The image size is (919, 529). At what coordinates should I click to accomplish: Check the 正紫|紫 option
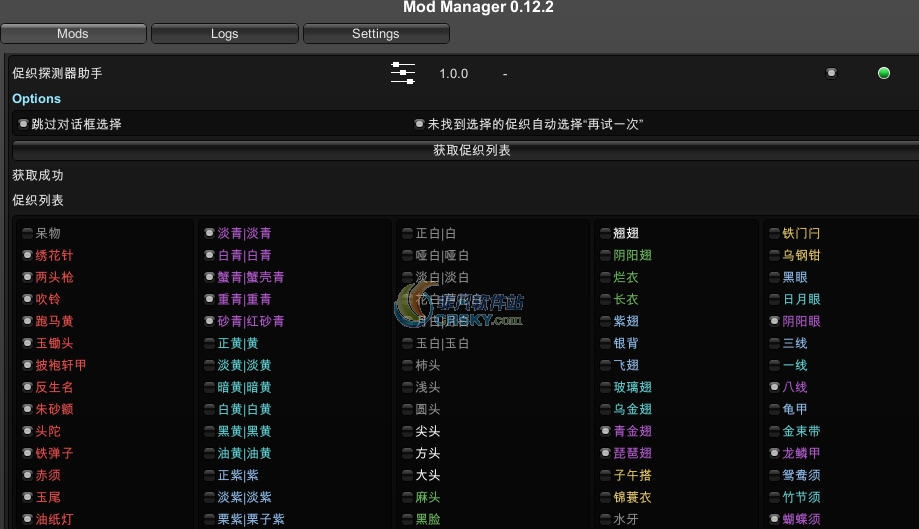209,475
